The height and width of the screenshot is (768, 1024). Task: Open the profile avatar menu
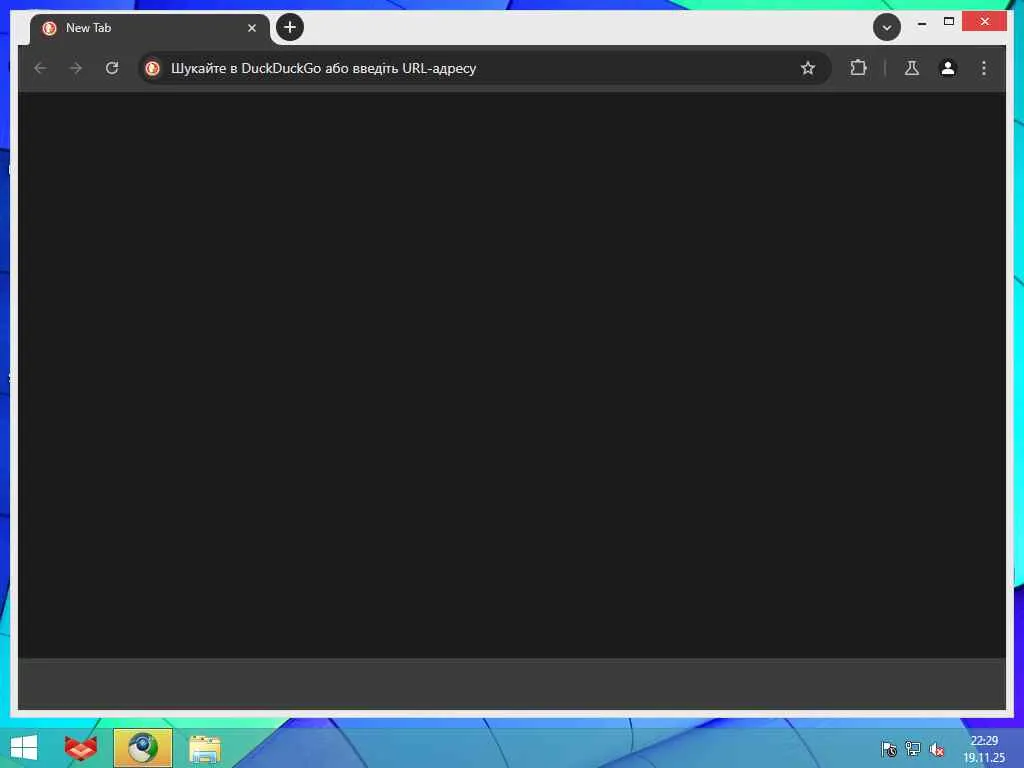(x=948, y=68)
